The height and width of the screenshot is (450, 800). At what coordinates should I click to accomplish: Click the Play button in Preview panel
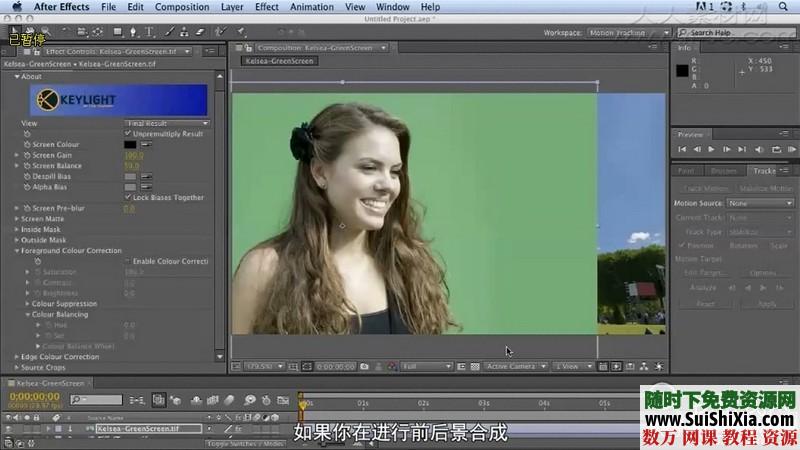(711, 149)
